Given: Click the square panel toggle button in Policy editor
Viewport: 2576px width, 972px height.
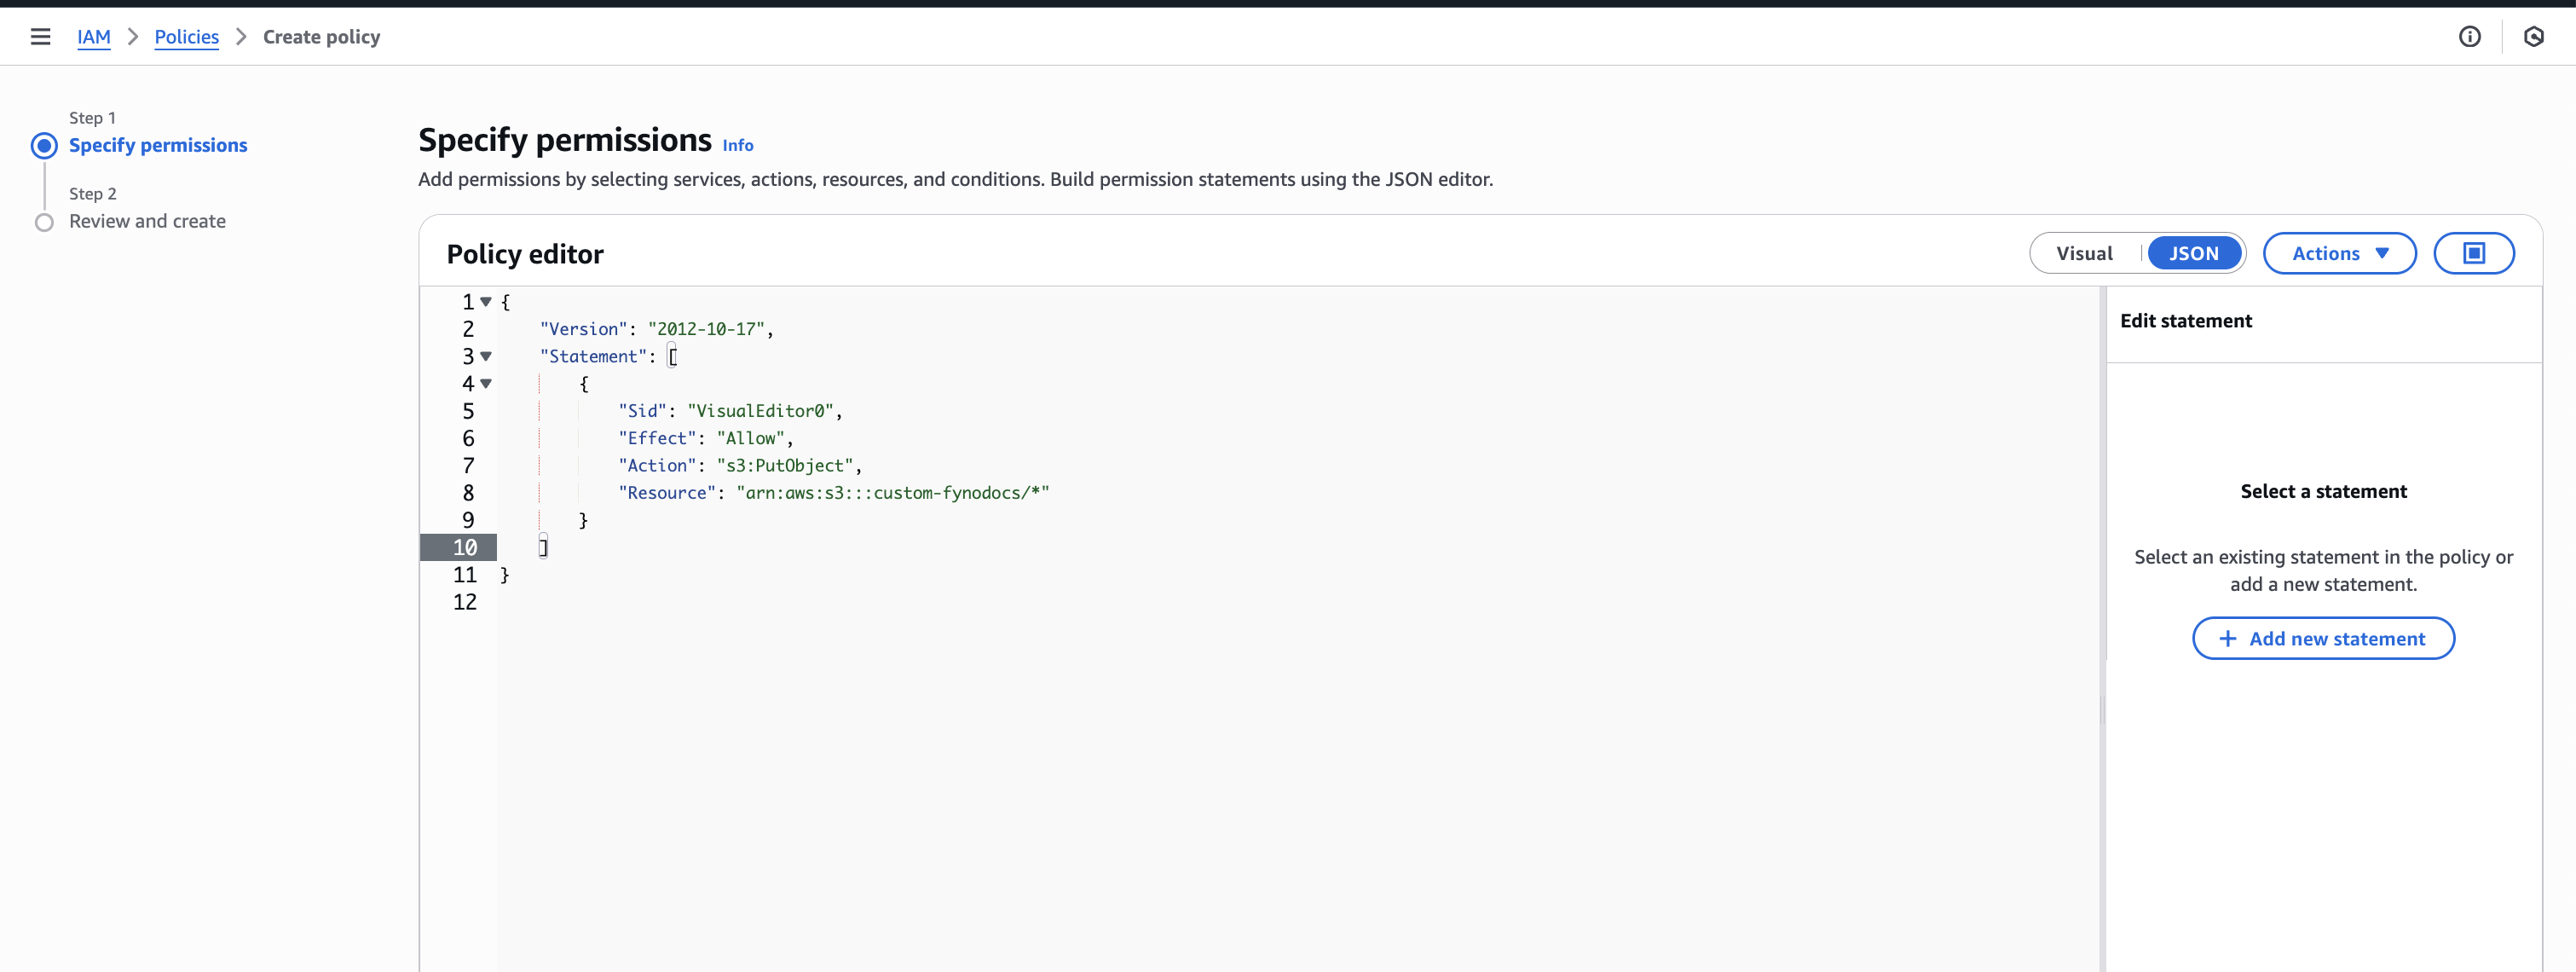Looking at the screenshot, I should (2473, 253).
